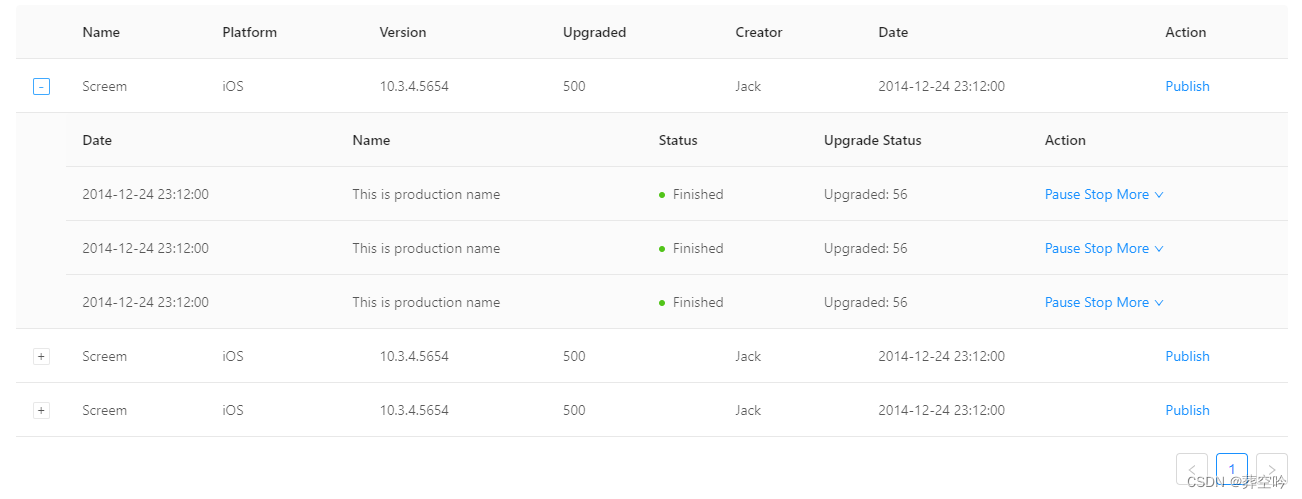Pause the second nested production item

click(1062, 249)
